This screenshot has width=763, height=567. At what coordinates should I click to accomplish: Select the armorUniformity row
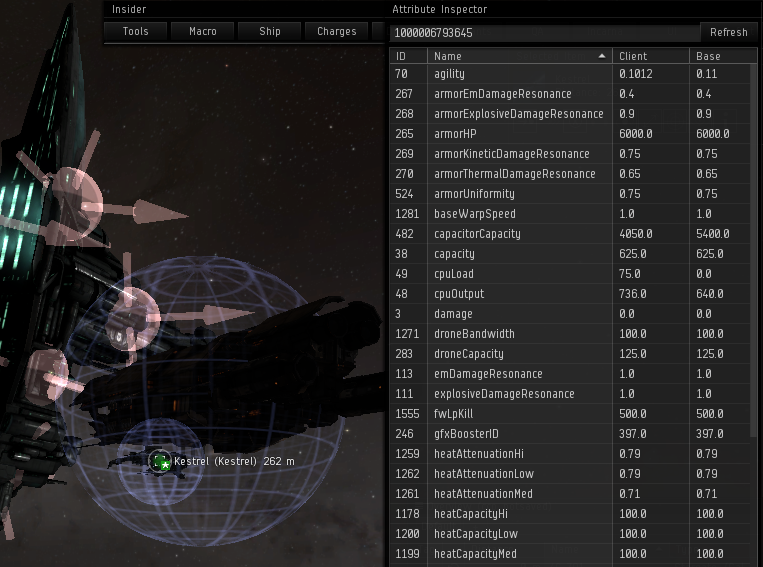[570, 194]
